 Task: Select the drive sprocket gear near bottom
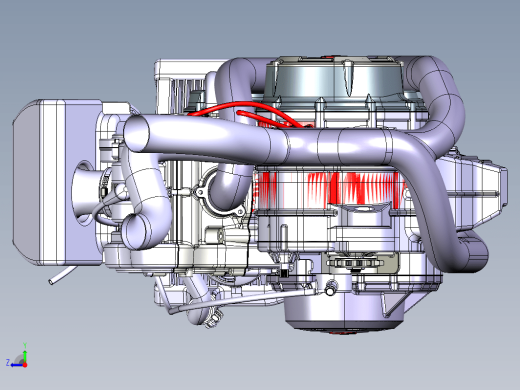coord(354,263)
